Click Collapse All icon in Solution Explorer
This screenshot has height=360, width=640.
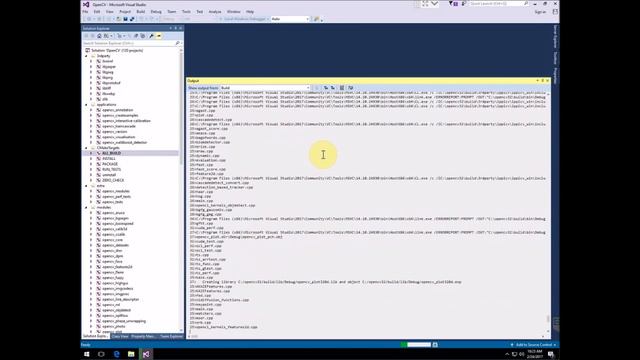click(x=136, y=36)
